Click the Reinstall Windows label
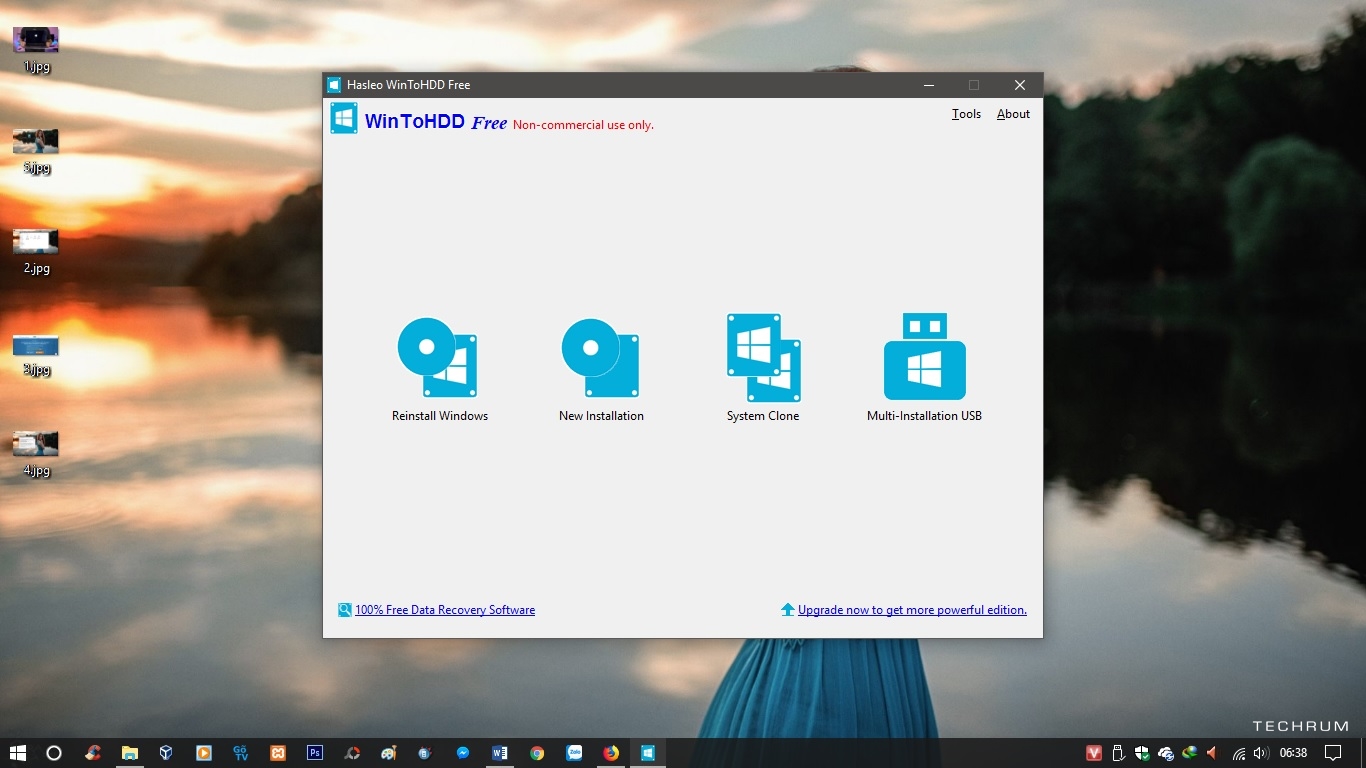Image resolution: width=1366 pixels, height=768 pixels. coord(440,416)
